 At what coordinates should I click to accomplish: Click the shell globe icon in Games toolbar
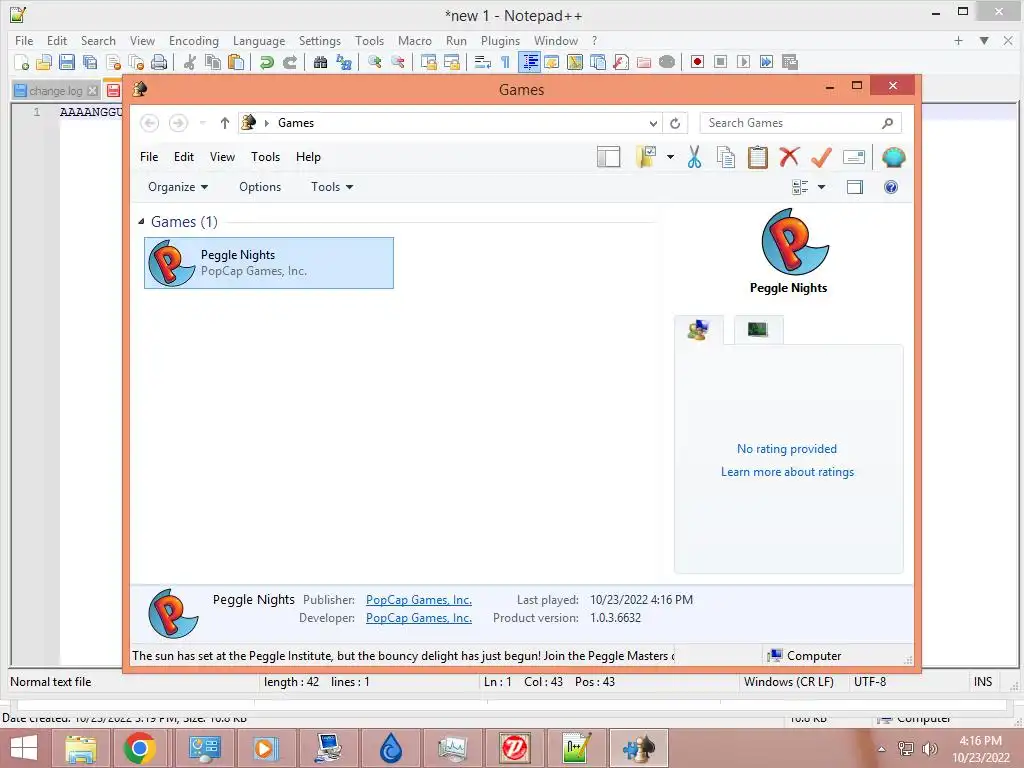893,157
